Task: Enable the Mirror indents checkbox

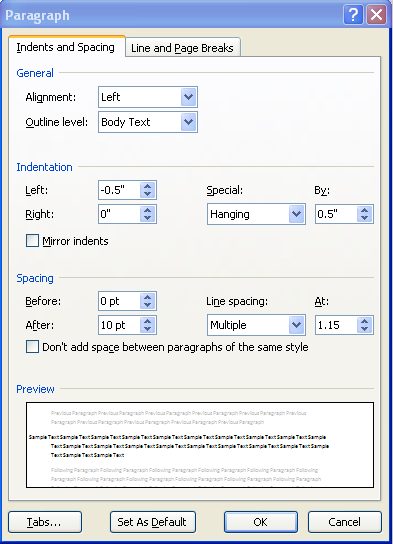Action: 32,240
